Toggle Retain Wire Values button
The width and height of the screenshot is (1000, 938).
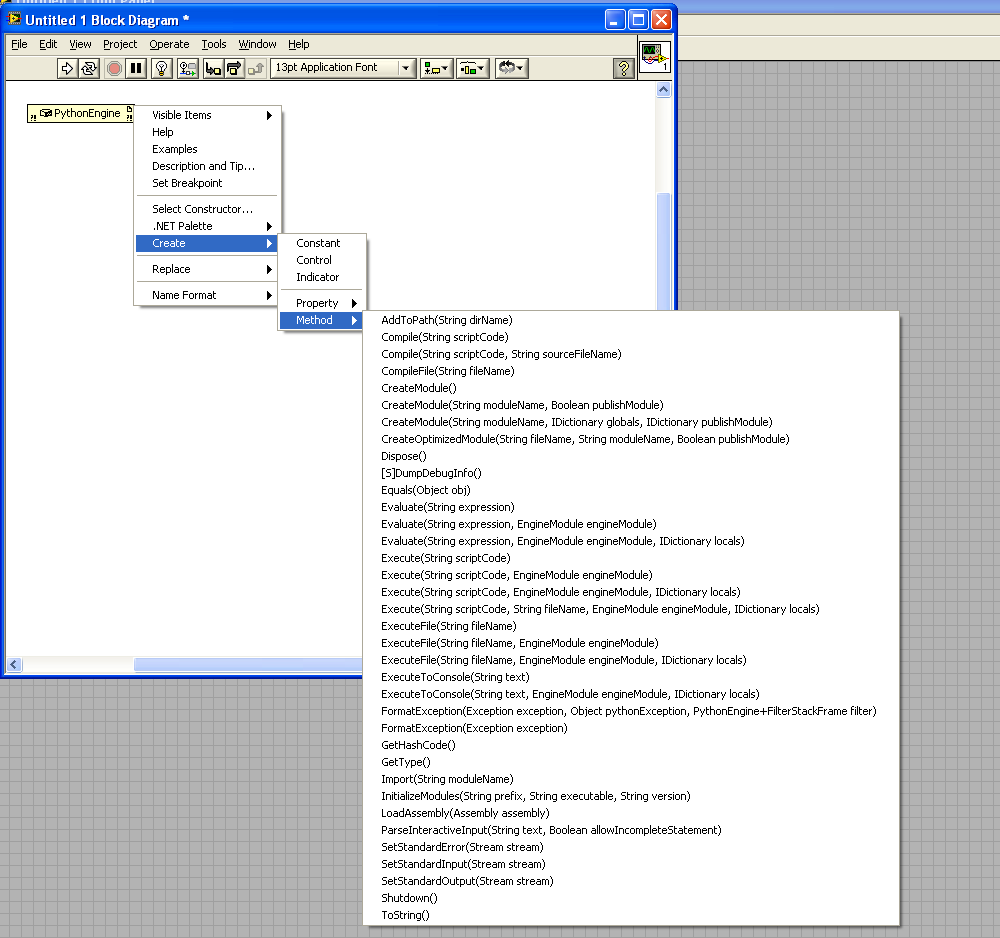(188, 68)
